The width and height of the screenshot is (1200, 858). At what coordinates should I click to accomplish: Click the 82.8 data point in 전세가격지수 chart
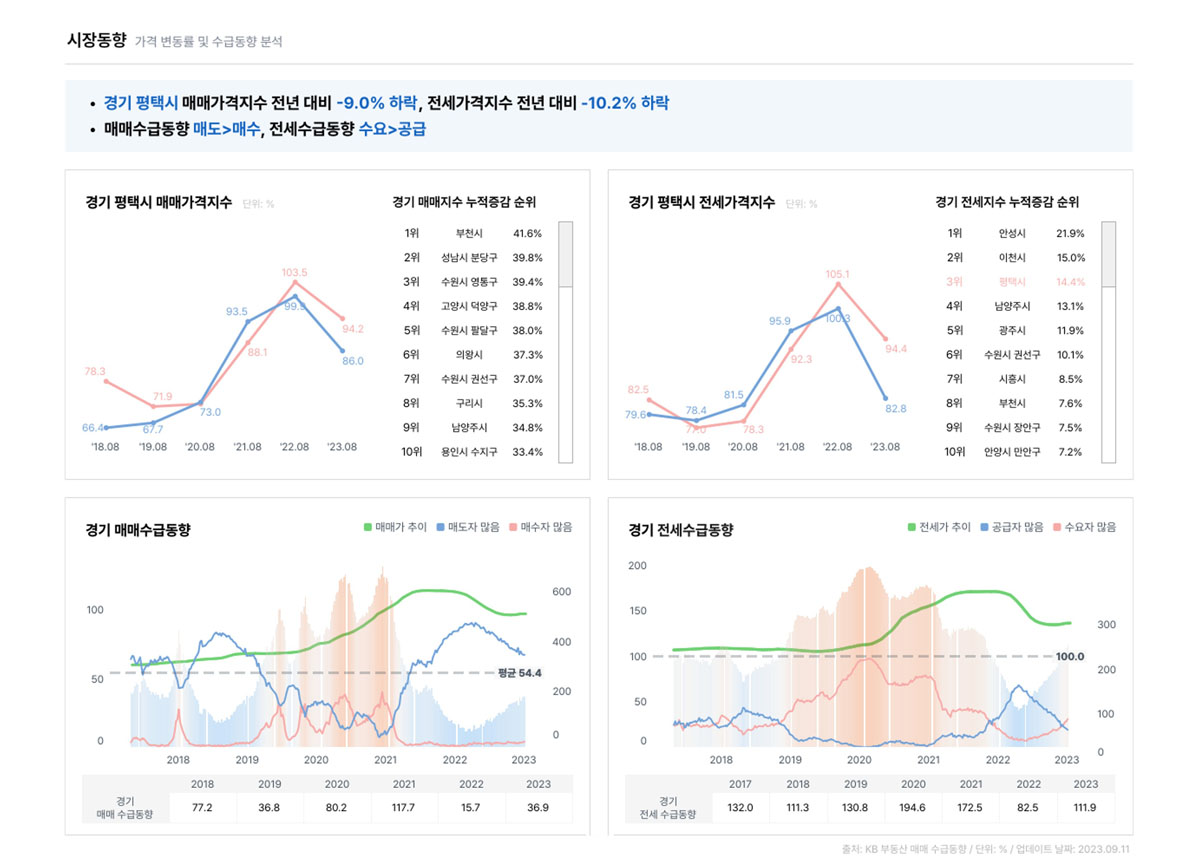click(x=885, y=397)
